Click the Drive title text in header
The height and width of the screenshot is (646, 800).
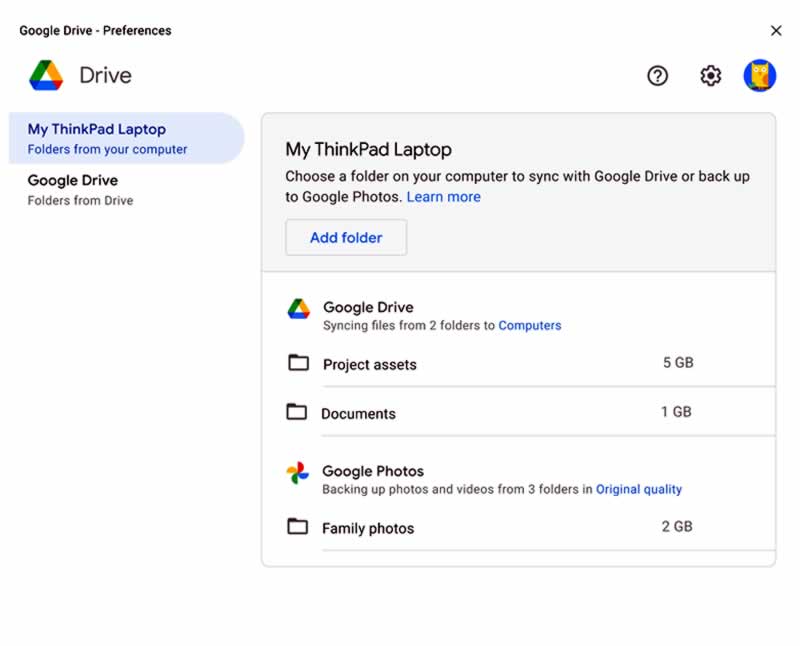coord(106,76)
